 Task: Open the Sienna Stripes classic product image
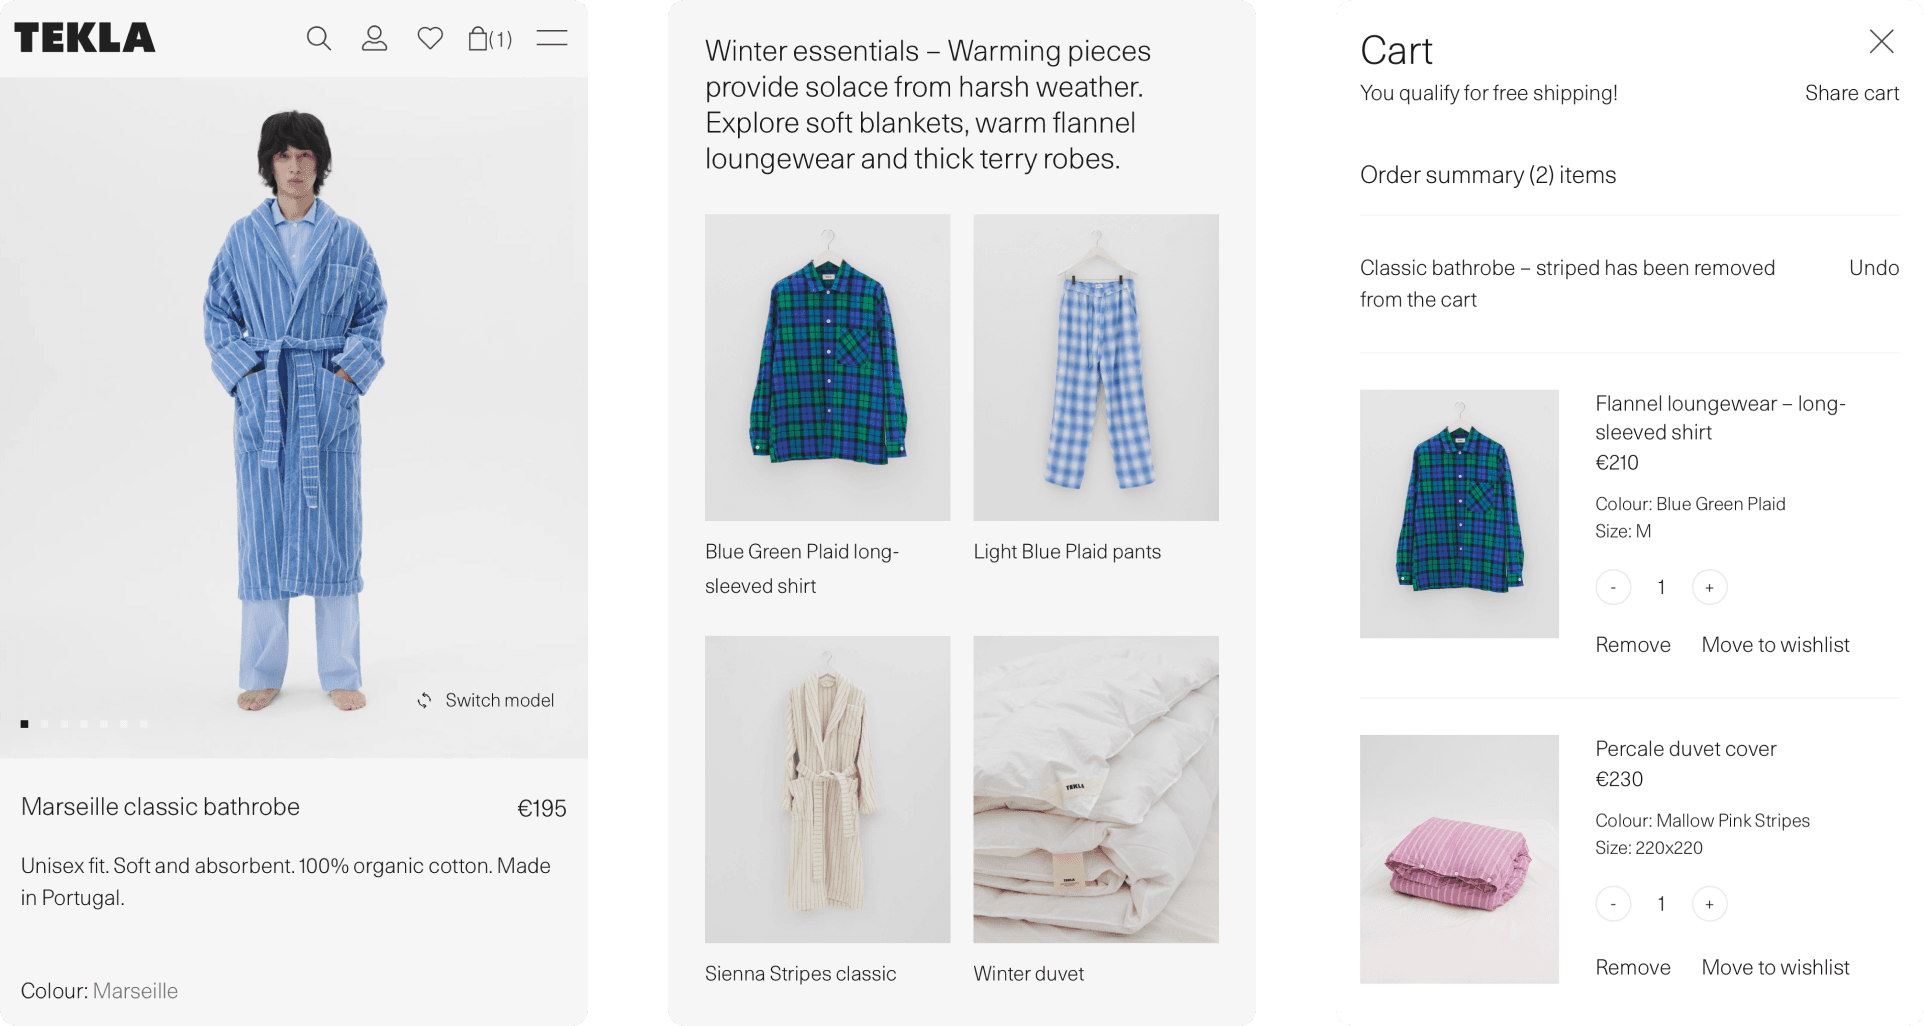(827, 789)
